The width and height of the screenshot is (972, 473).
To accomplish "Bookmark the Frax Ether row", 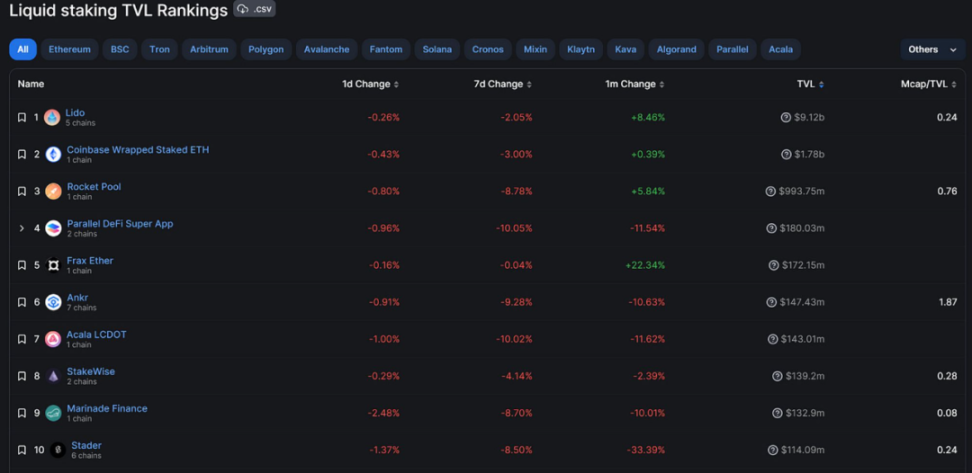I will click(x=22, y=265).
